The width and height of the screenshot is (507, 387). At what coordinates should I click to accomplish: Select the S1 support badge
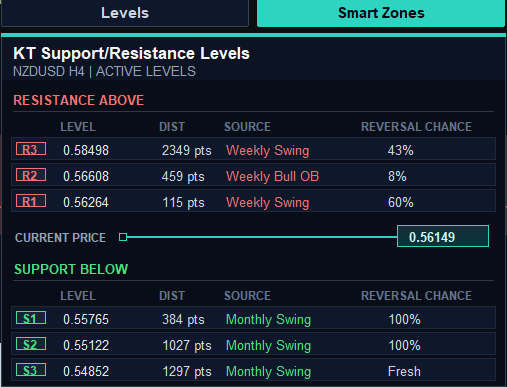[x=31, y=318]
